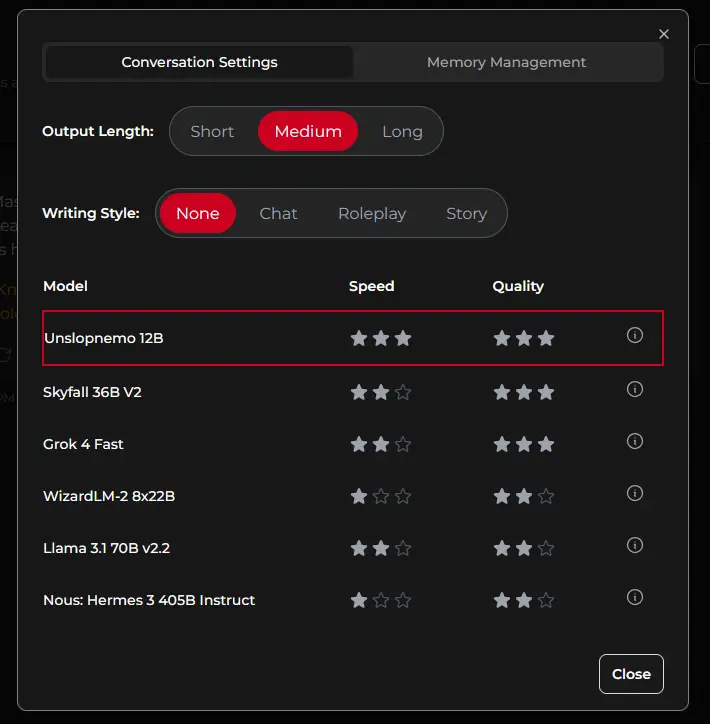Viewport: 710px width, 724px height.
Task: View info icon for WizardLM-2 8x22B
Action: [x=634, y=494]
